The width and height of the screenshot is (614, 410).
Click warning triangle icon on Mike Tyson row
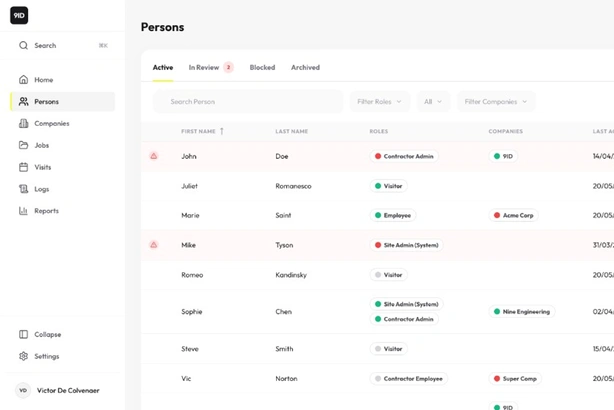point(154,245)
